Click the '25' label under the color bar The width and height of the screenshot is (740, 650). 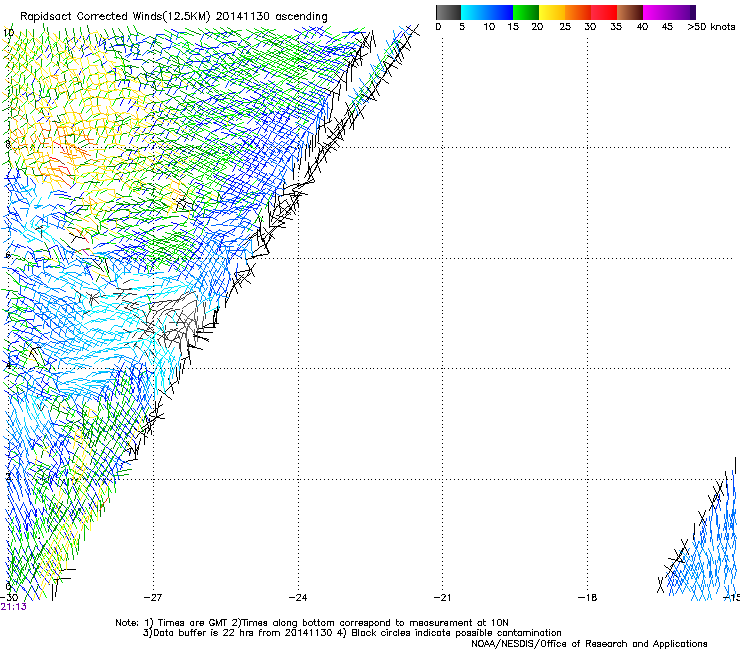tap(565, 27)
